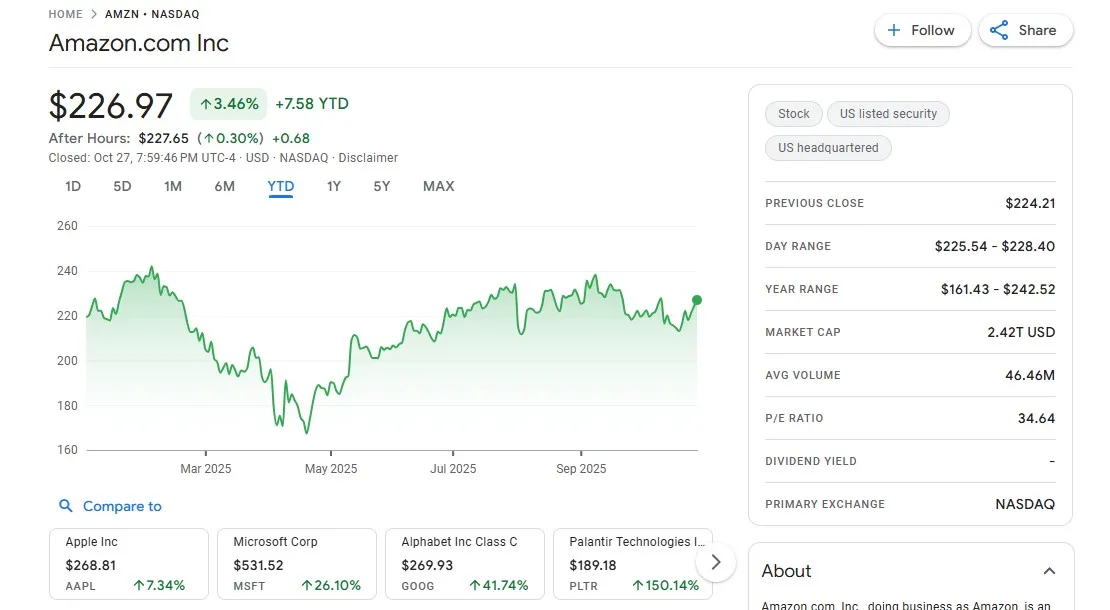1110x610 pixels.
Task: Select the Stock category chip
Action: (793, 114)
